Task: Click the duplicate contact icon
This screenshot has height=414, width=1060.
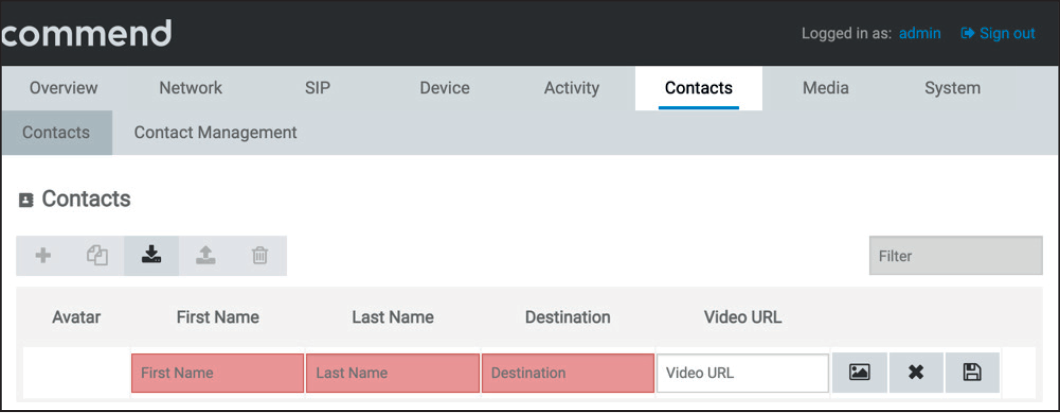Action: coord(97,256)
